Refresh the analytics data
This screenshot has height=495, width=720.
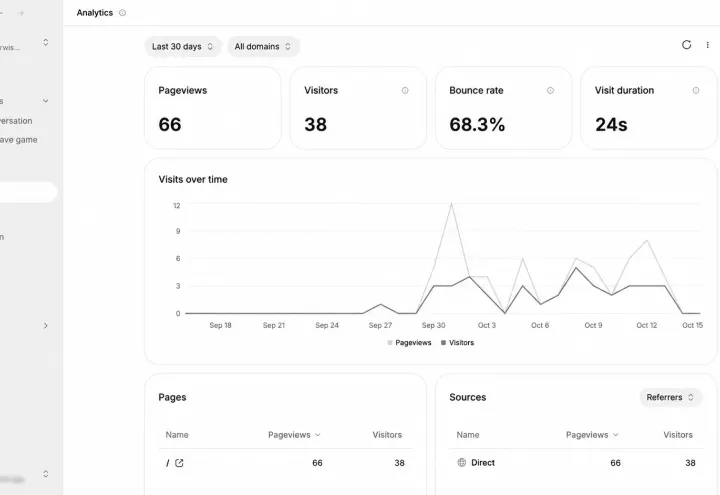coord(686,45)
